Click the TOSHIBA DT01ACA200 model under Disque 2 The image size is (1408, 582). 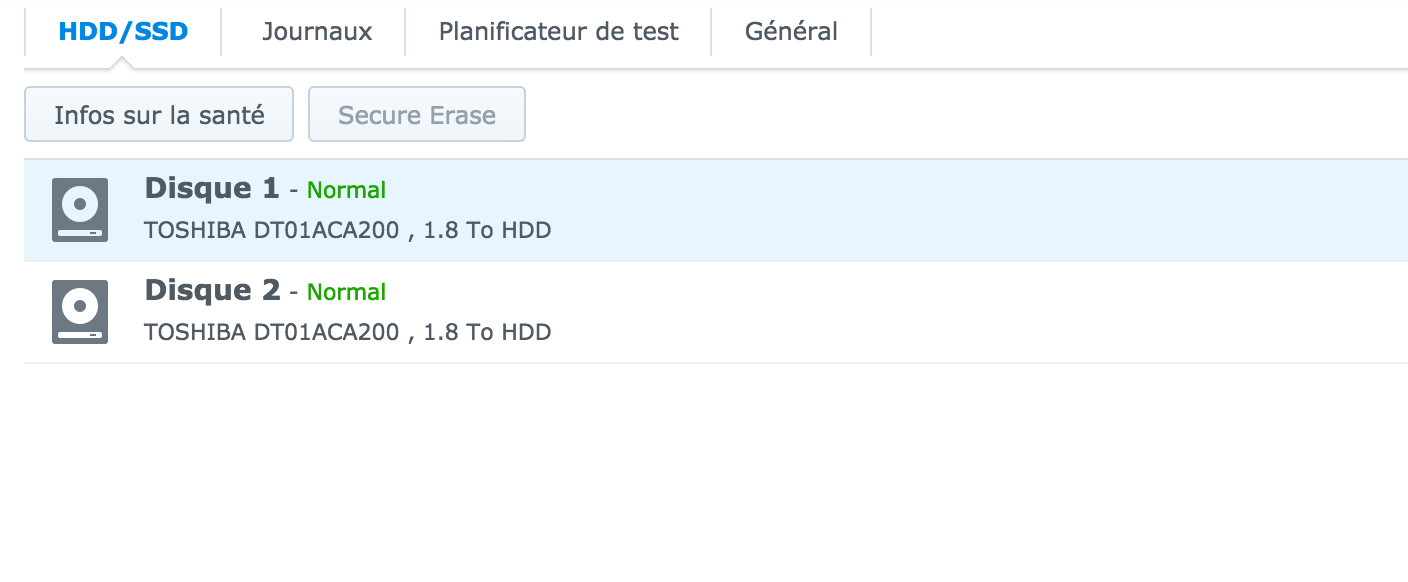pyautogui.click(x=271, y=332)
